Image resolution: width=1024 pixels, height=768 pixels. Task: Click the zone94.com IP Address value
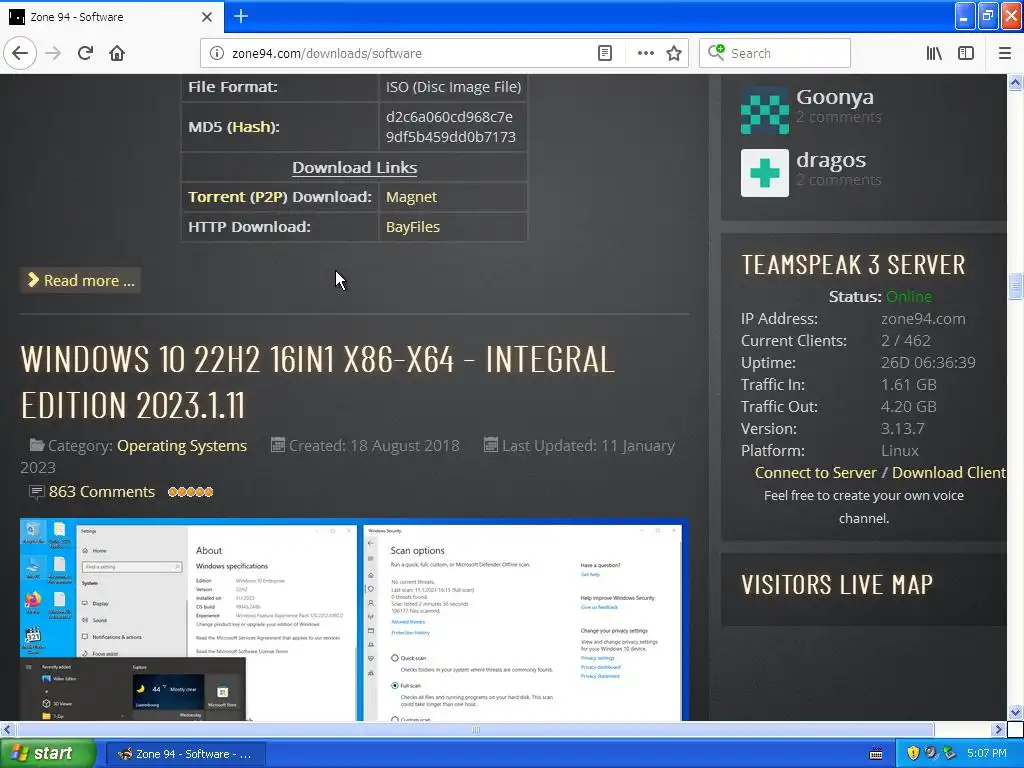pos(923,319)
